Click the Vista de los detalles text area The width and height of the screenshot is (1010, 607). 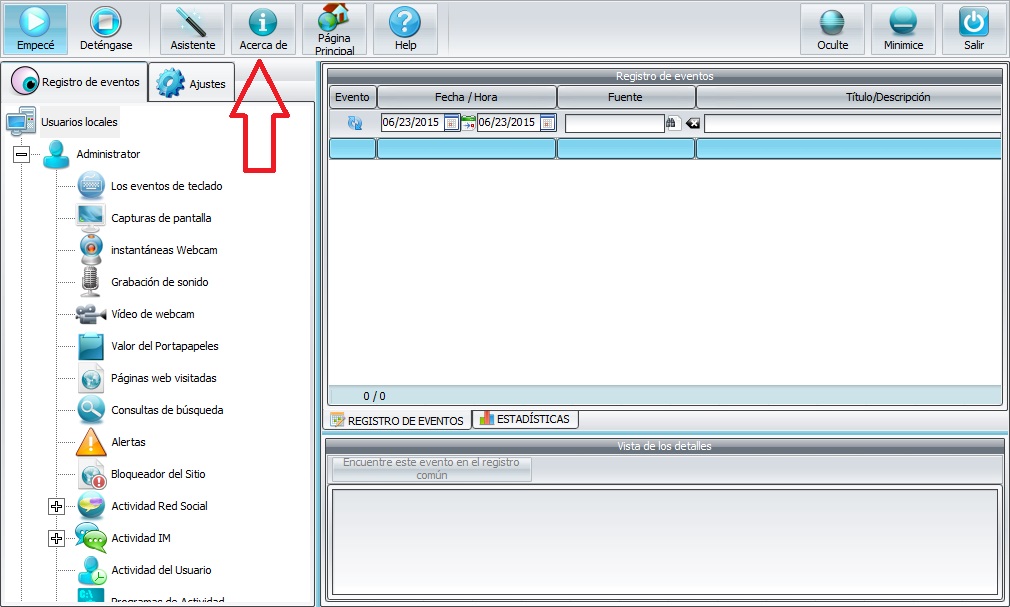(664, 542)
